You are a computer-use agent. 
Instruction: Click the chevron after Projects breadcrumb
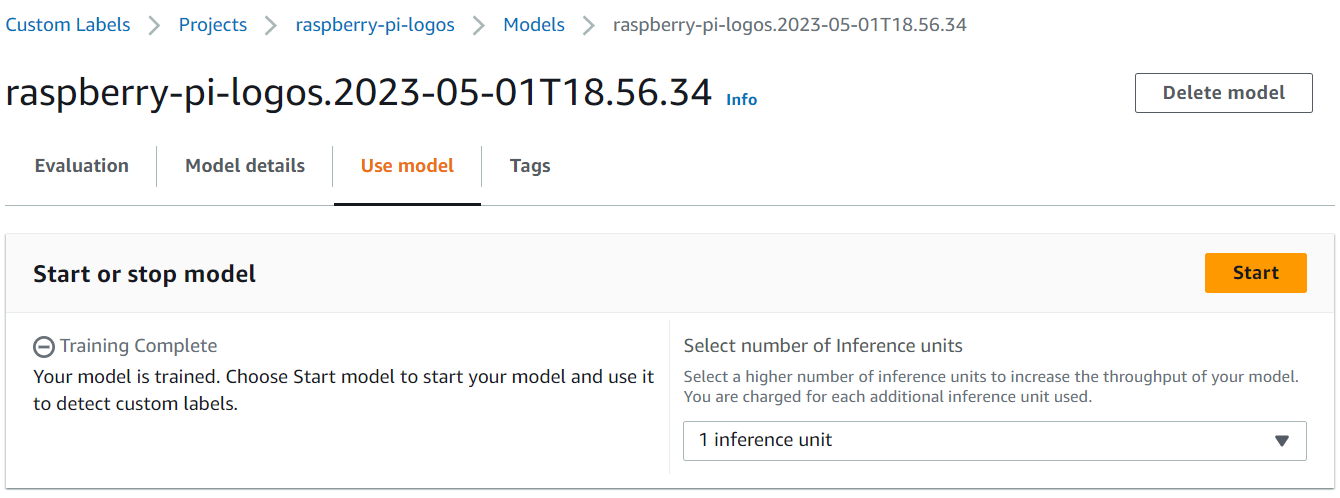(271, 26)
